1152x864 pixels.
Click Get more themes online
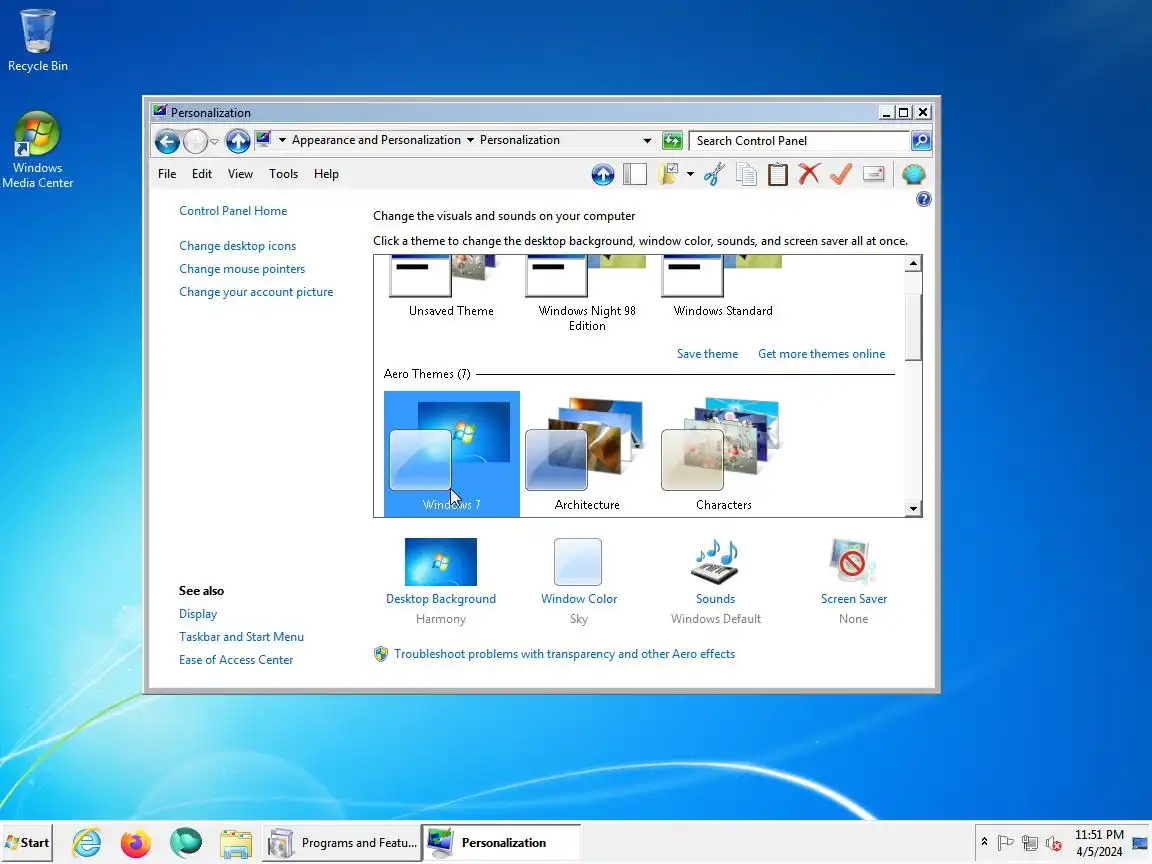(821, 354)
